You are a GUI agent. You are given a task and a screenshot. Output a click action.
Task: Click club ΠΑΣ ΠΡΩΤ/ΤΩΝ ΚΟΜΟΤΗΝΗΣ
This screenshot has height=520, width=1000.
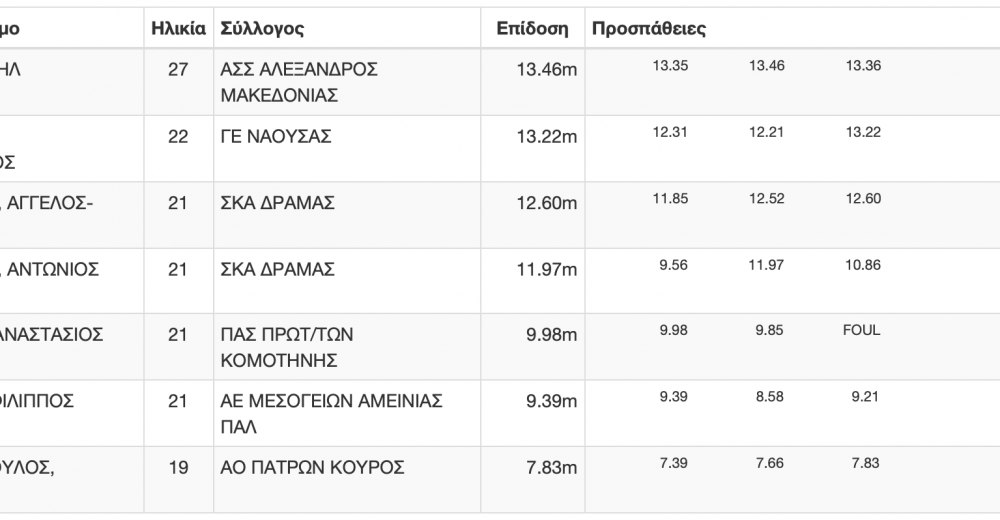pyautogui.click(x=286, y=347)
